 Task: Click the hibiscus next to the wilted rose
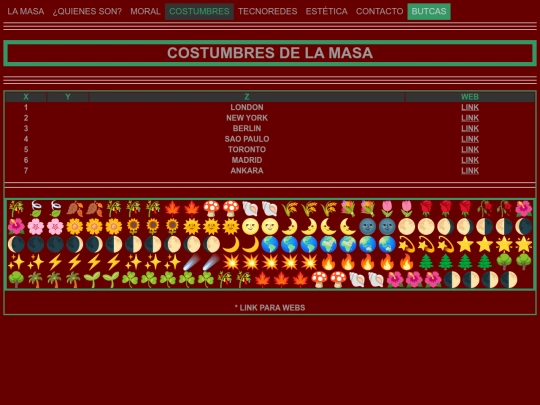[524, 209]
